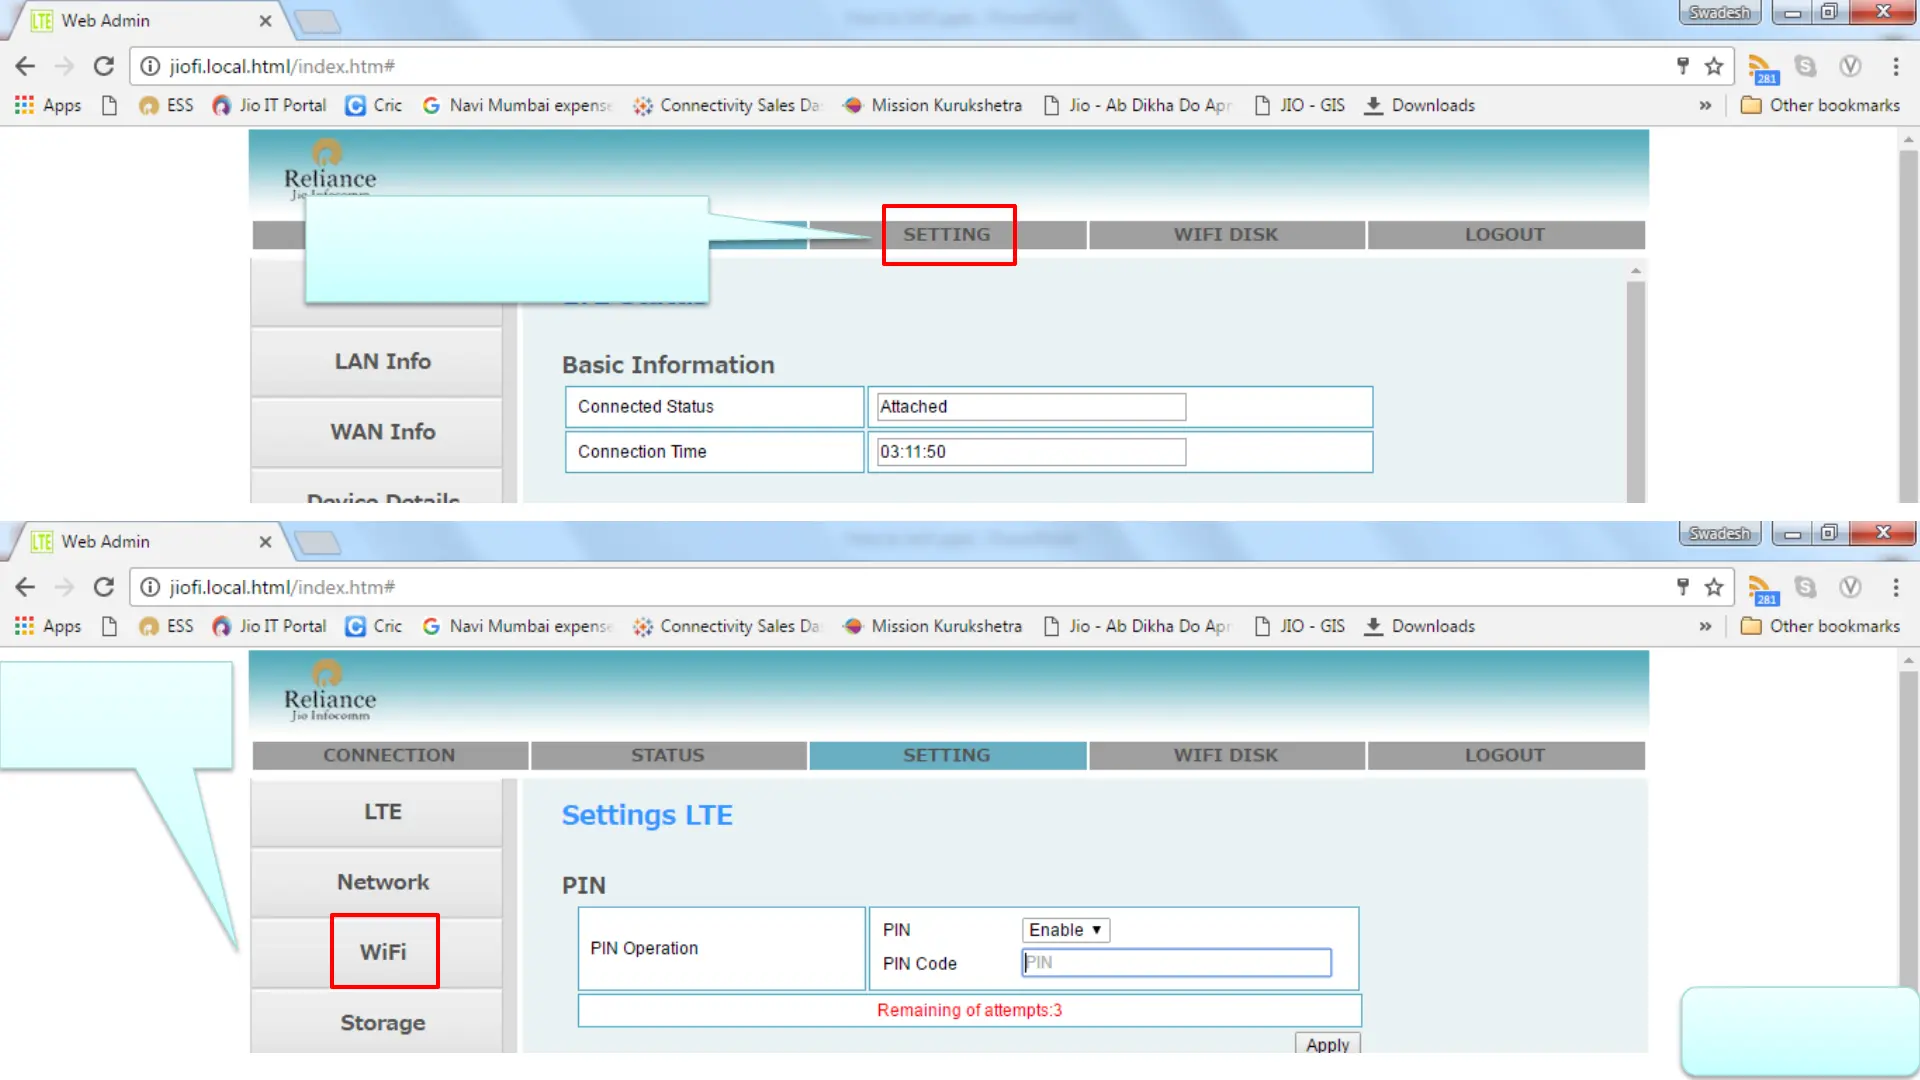Click inner page scrollbar in upper window
Image resolution: width=1920 pixels, height=1080 pixels.
tap(1636, 390)
